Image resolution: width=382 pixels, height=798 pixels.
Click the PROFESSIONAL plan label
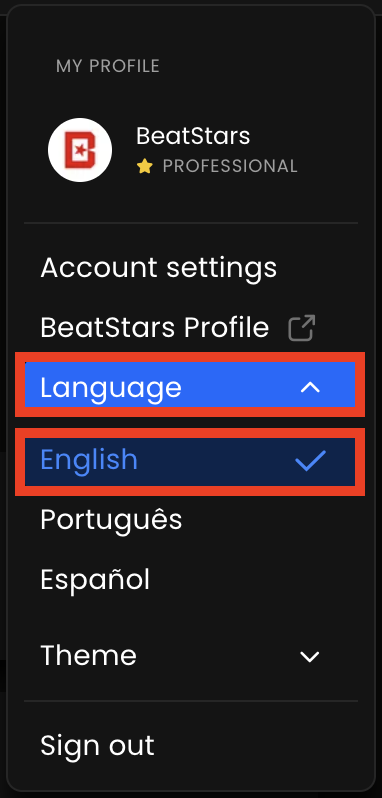point(230,166)
